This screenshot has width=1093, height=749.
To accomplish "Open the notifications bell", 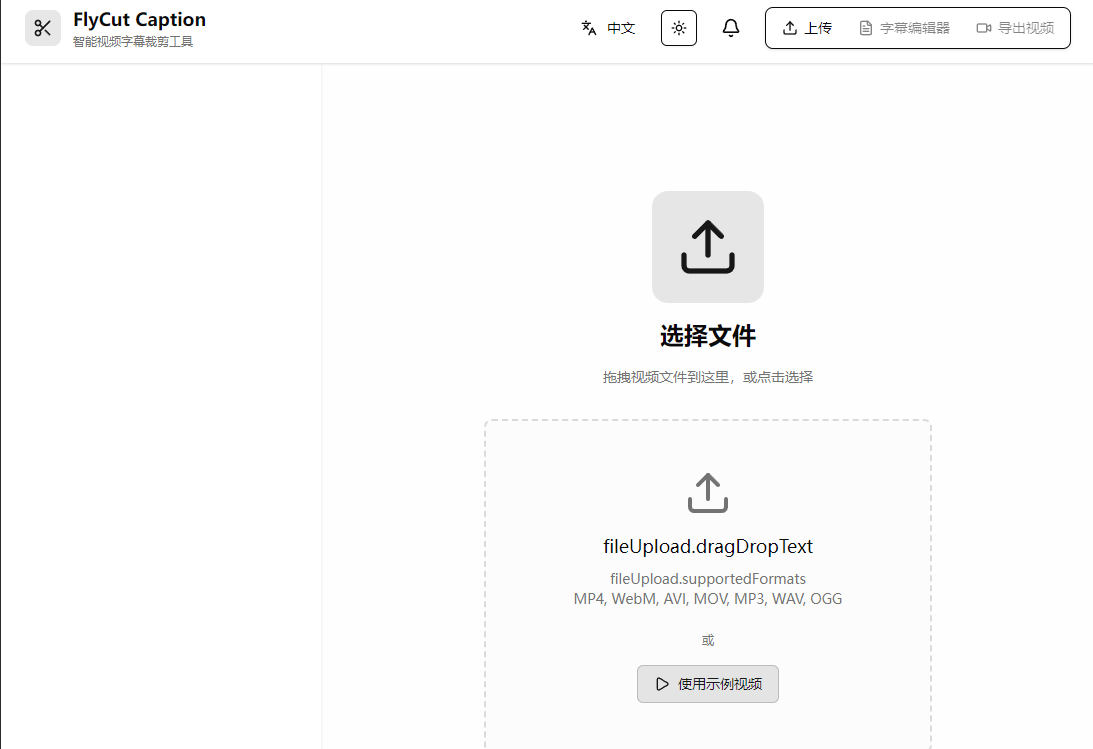I will tap(731, 28).
